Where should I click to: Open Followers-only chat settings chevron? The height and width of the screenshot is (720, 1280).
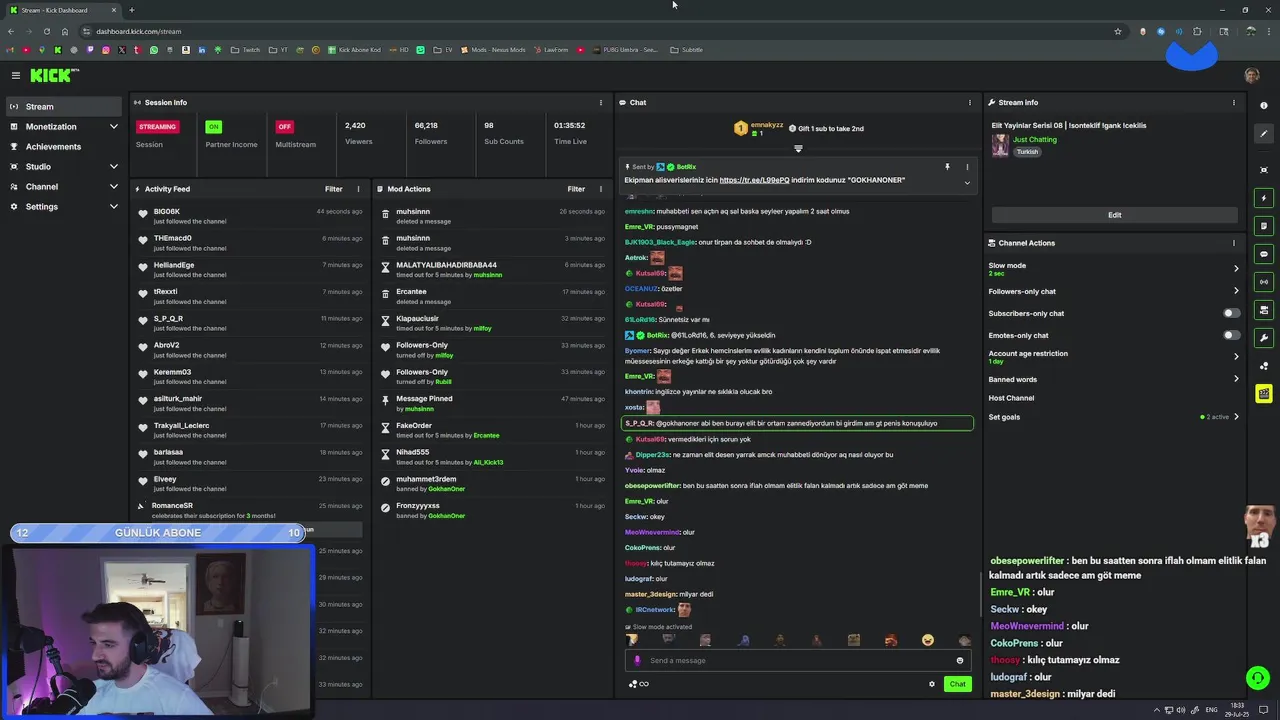(1236, 291)
